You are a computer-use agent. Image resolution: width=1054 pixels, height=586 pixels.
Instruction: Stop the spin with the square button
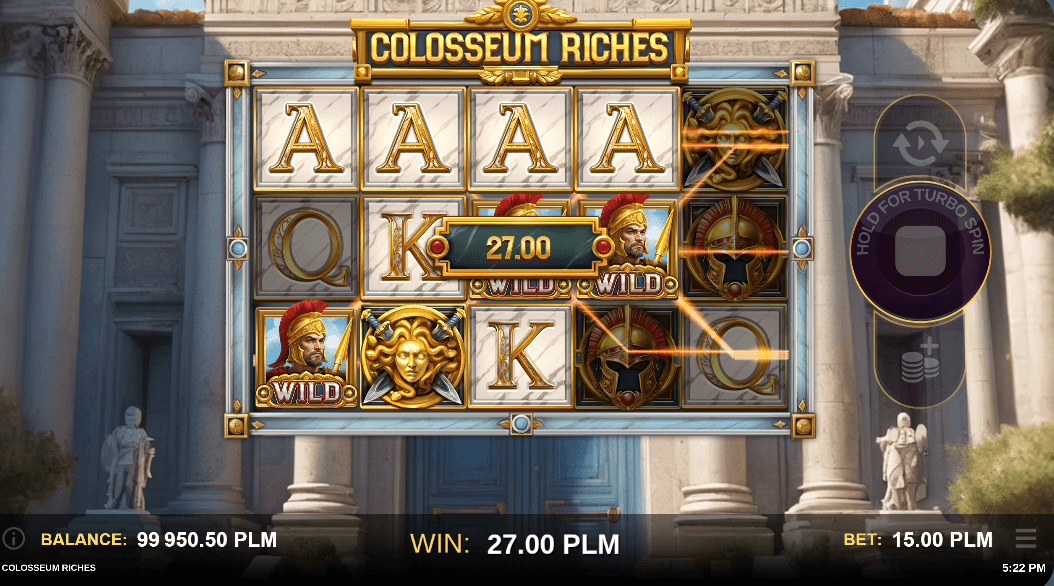tap(920, 251)
